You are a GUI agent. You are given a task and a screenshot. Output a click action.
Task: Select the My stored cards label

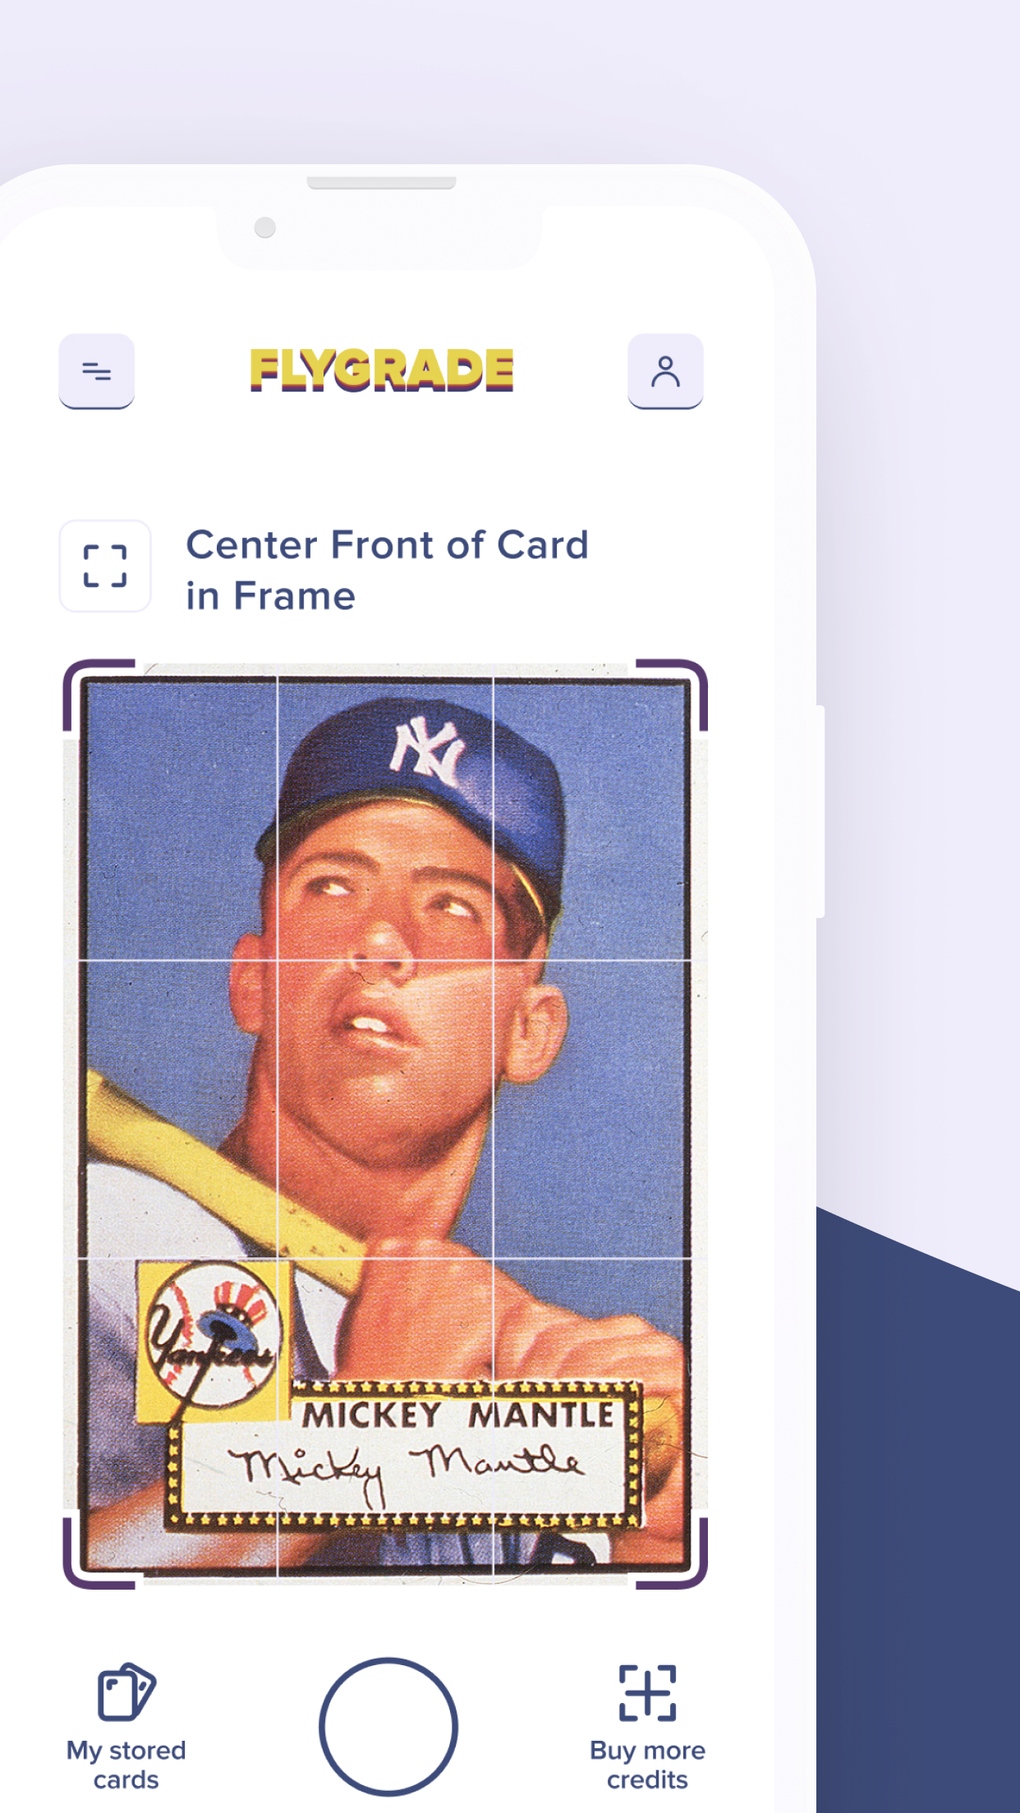(126, 1765)
